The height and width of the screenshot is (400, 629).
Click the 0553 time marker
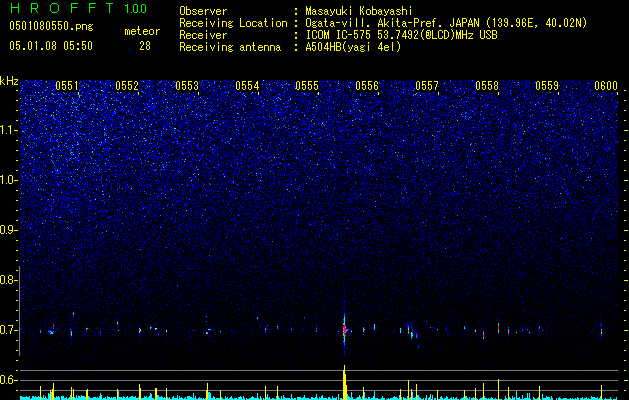187,86
